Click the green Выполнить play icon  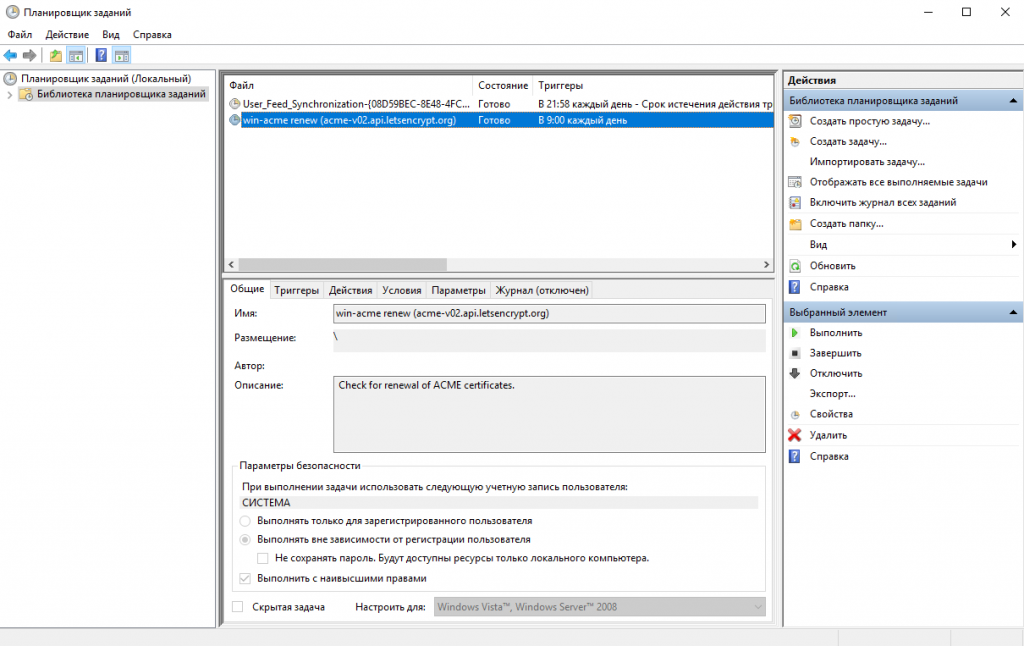coord(795,332)
